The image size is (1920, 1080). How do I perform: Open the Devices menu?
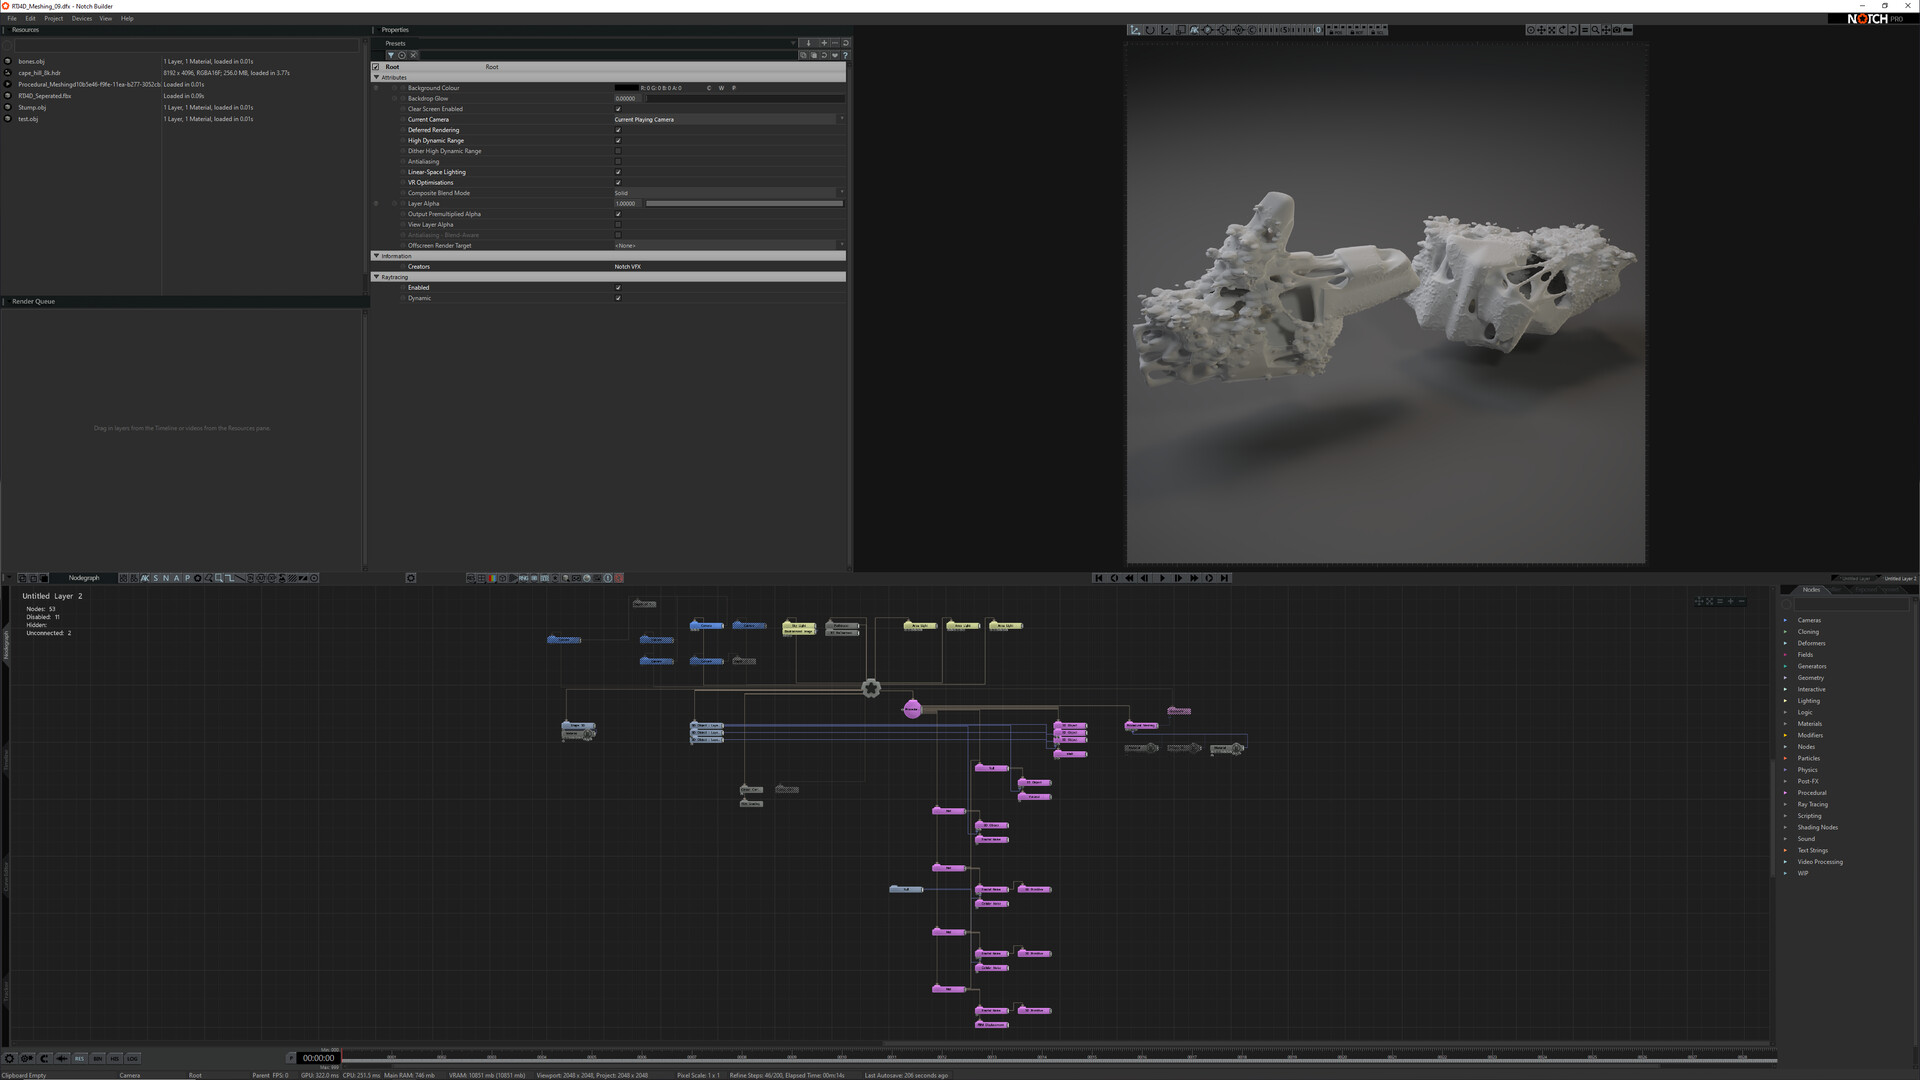click(81, 18)
